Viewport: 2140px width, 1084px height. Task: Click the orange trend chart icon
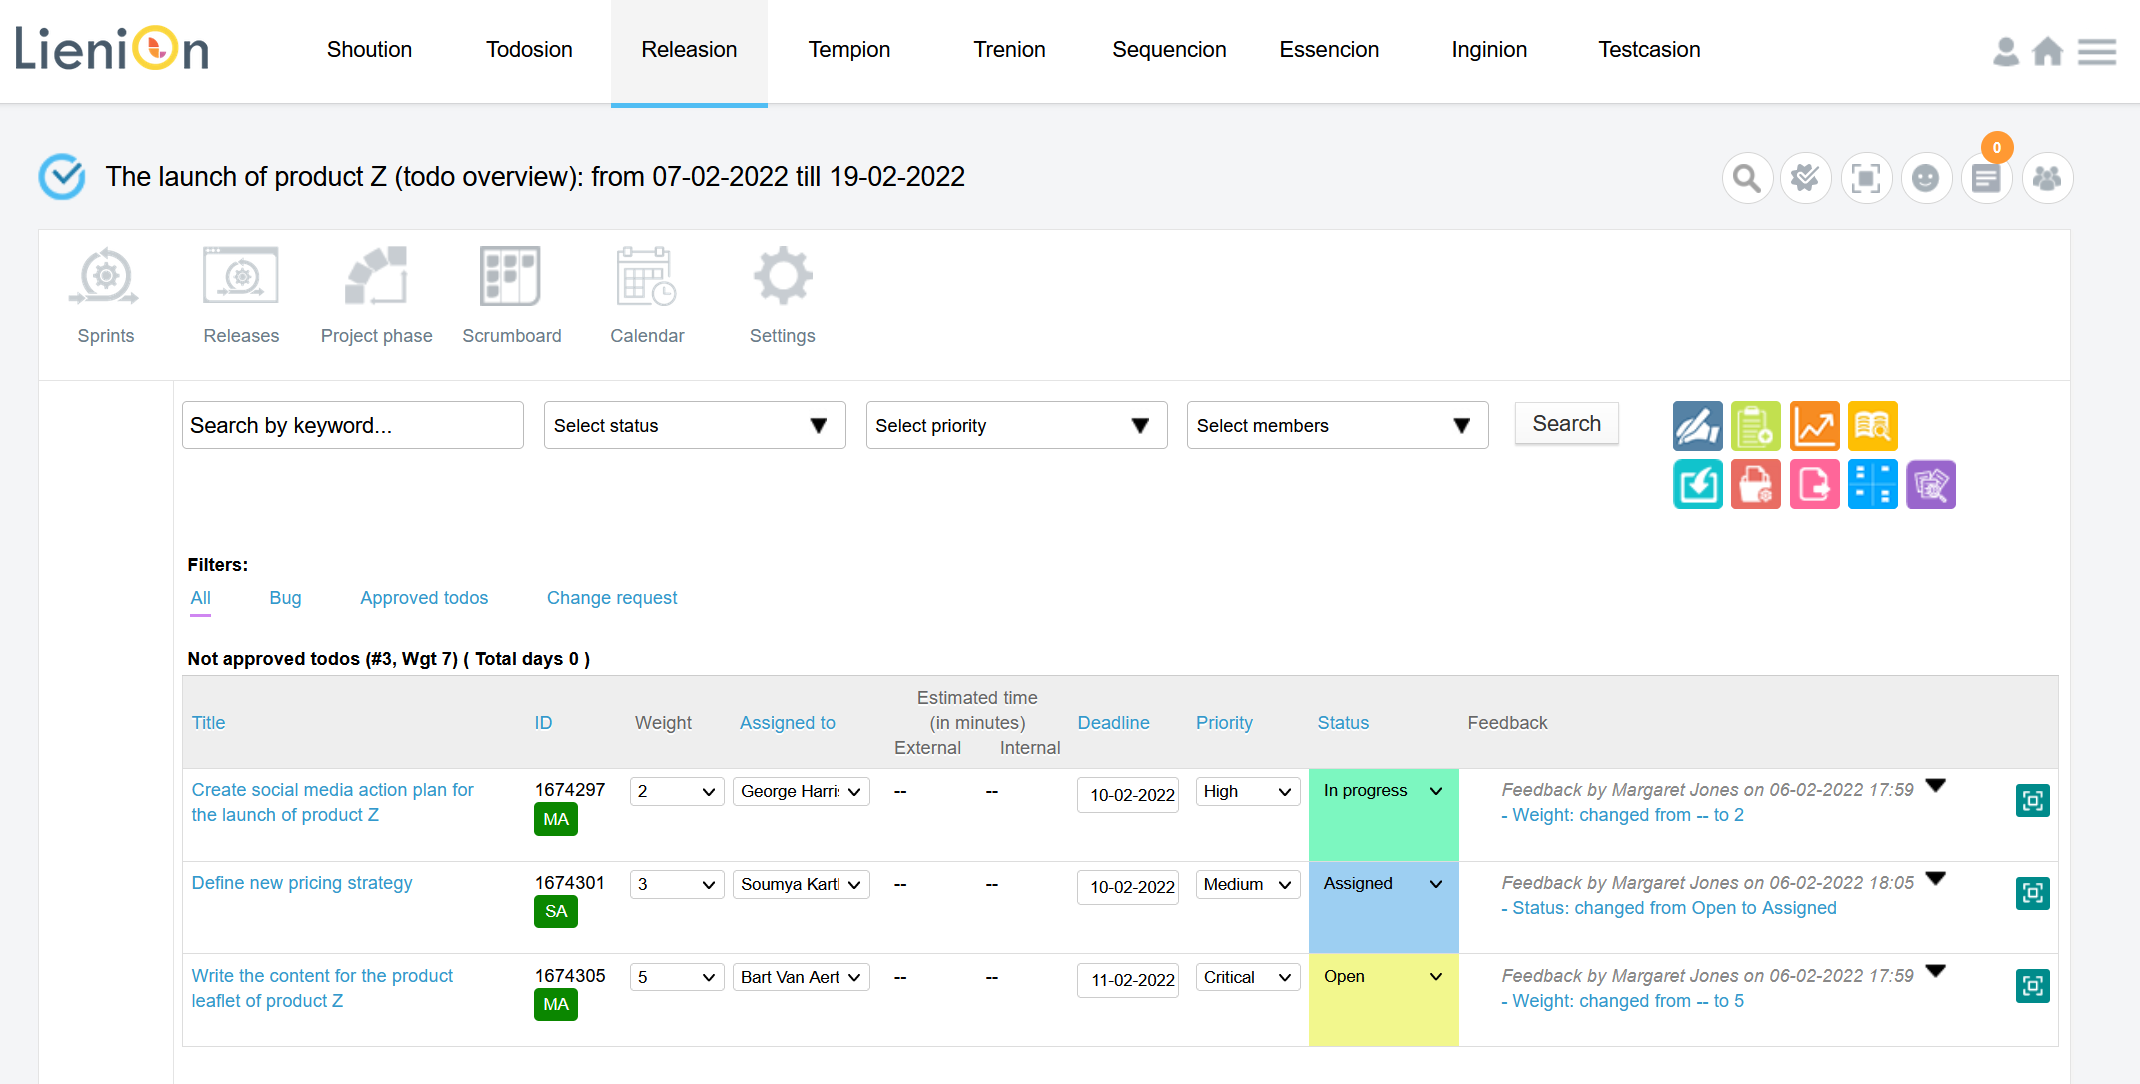pyautogui.click(x=1814, y=426)
